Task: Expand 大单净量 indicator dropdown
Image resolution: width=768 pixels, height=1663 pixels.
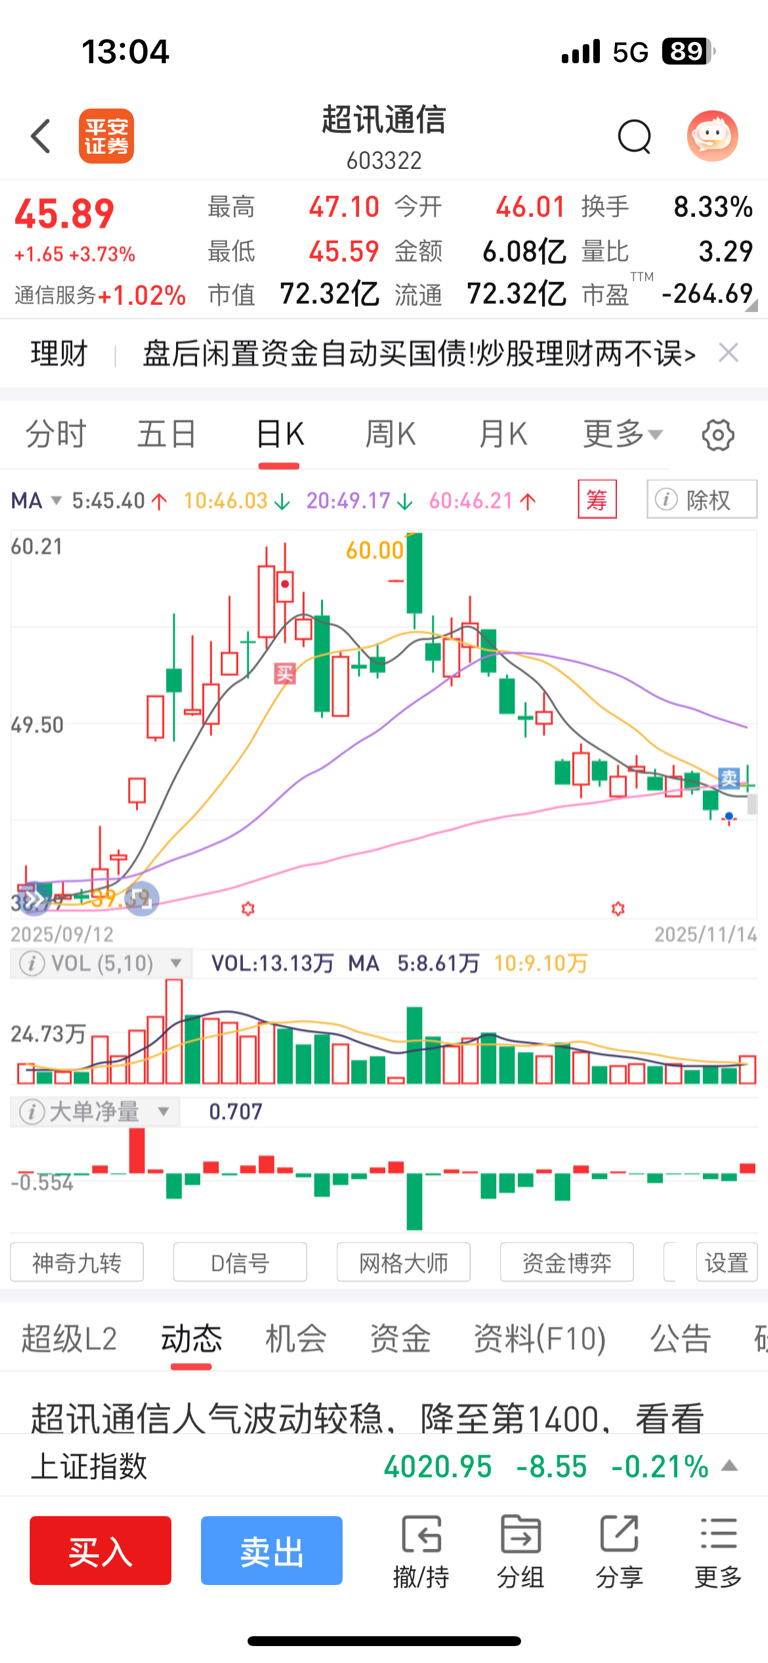Action: (x=164, y=1112)
